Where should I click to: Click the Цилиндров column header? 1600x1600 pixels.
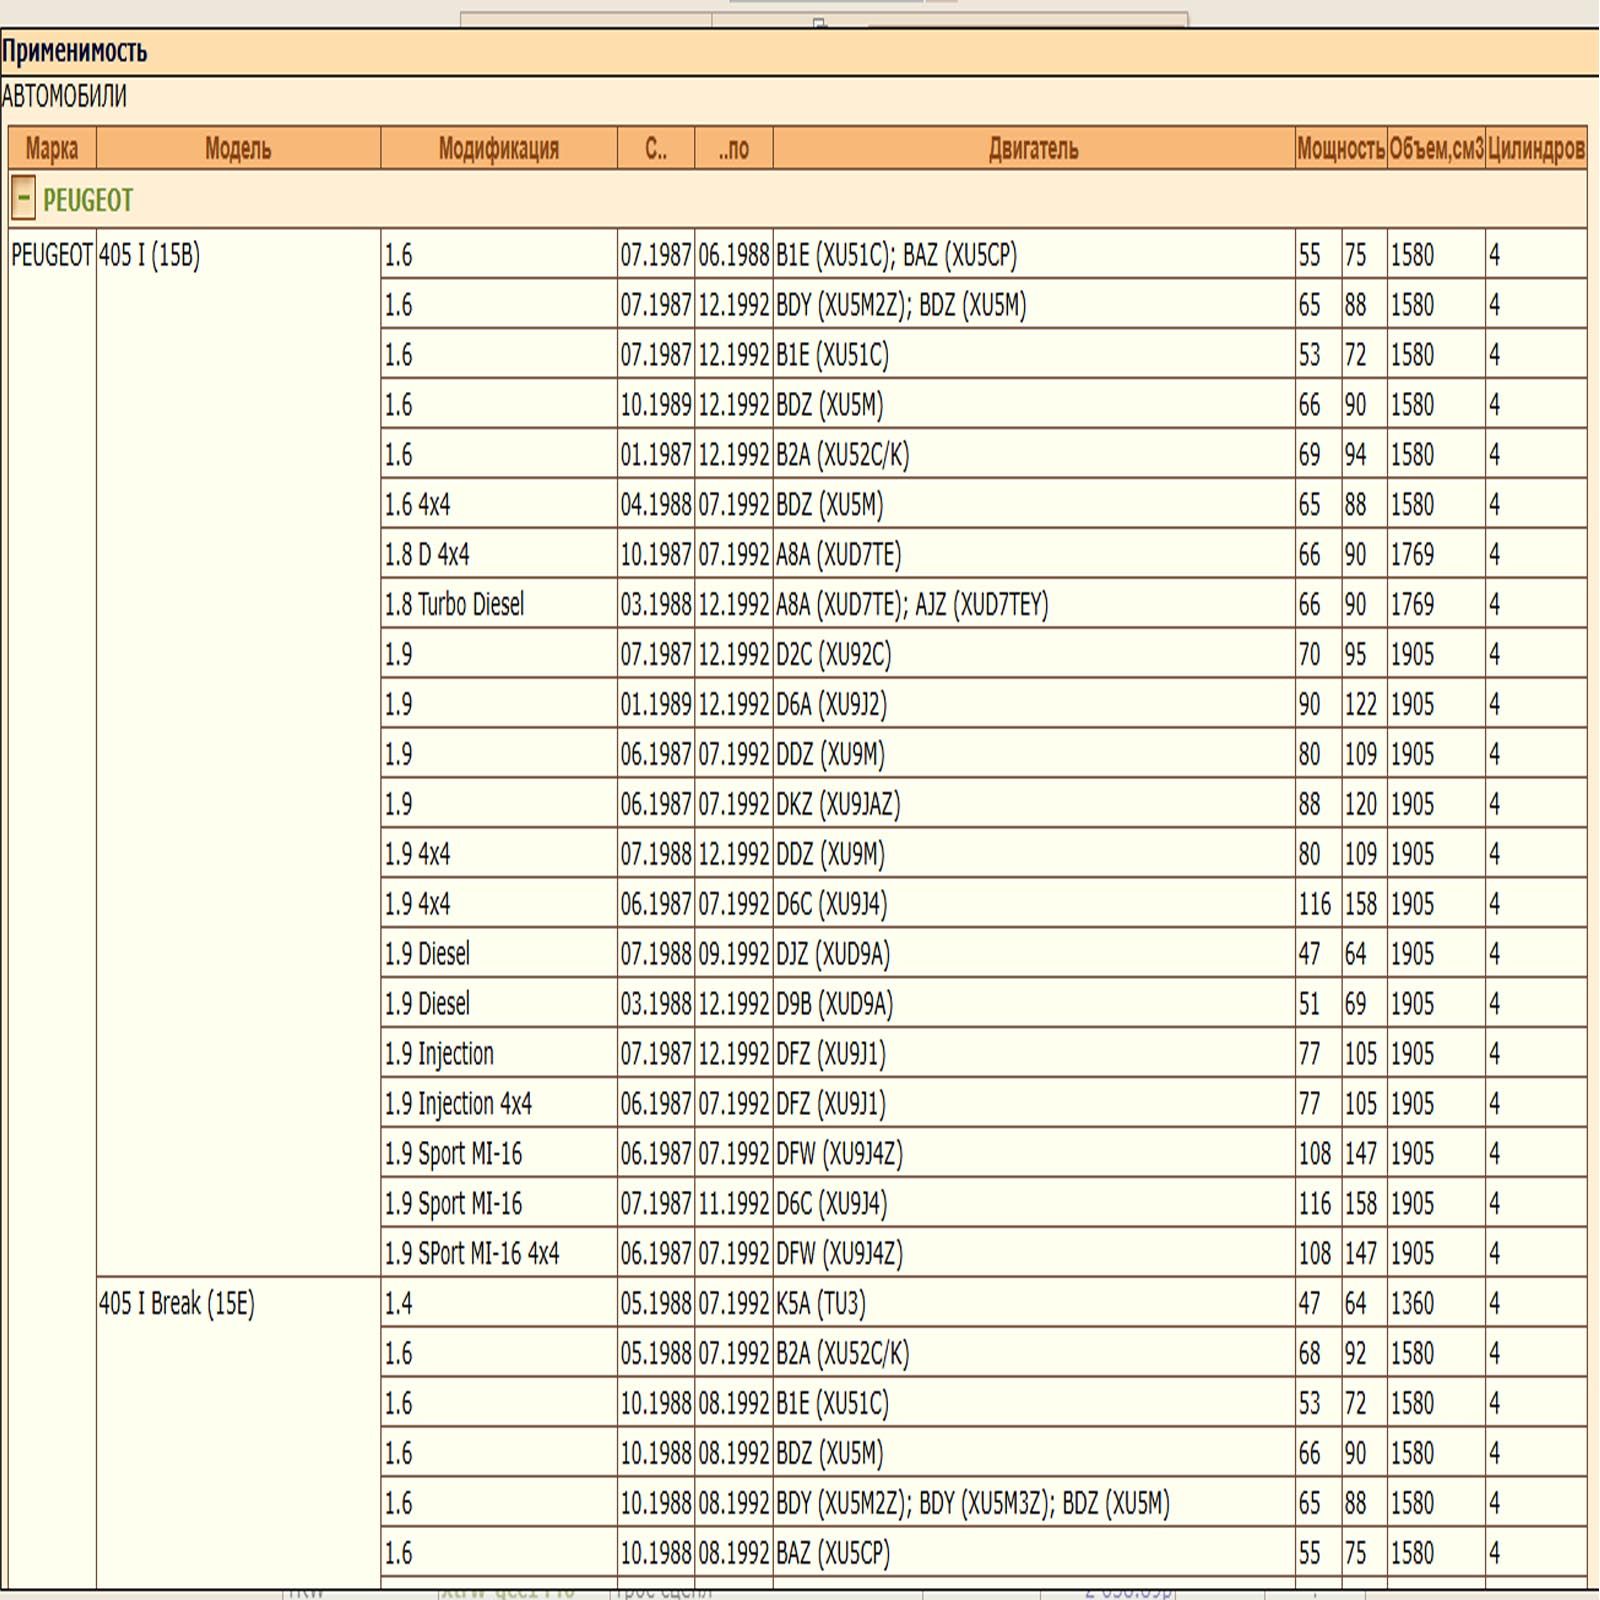(1536, 149)
